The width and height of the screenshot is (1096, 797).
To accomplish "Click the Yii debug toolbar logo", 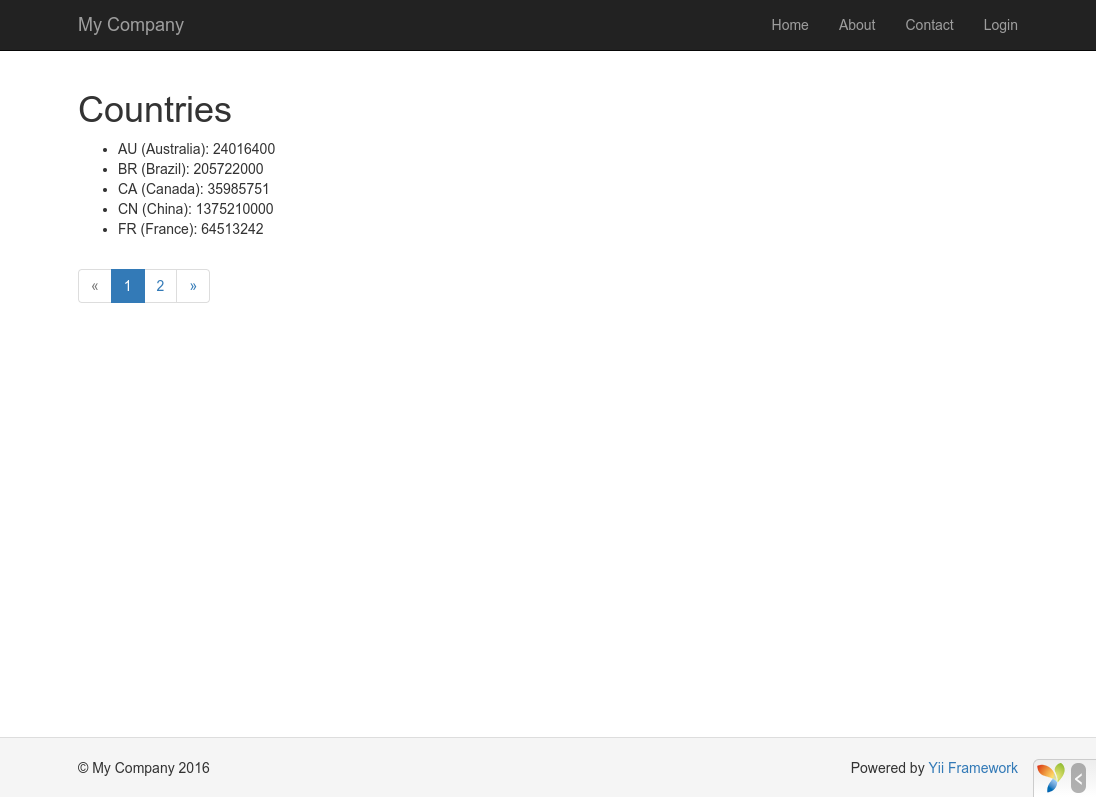I will point(1051,777).
